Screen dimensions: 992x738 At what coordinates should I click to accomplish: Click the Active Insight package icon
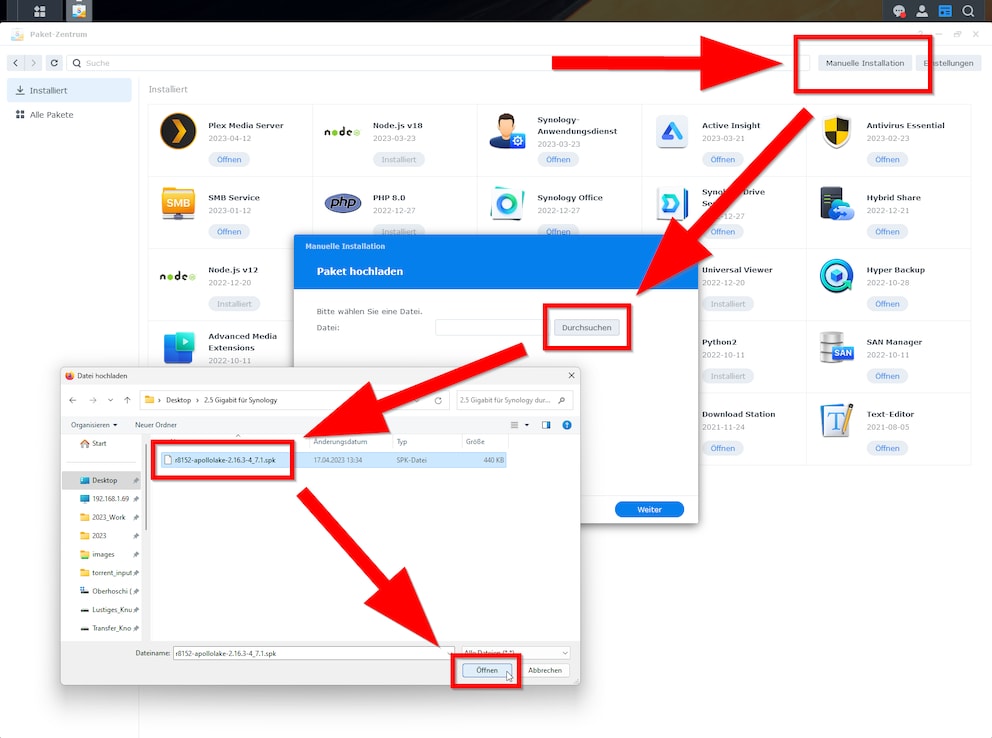click(x=671, y=132)
